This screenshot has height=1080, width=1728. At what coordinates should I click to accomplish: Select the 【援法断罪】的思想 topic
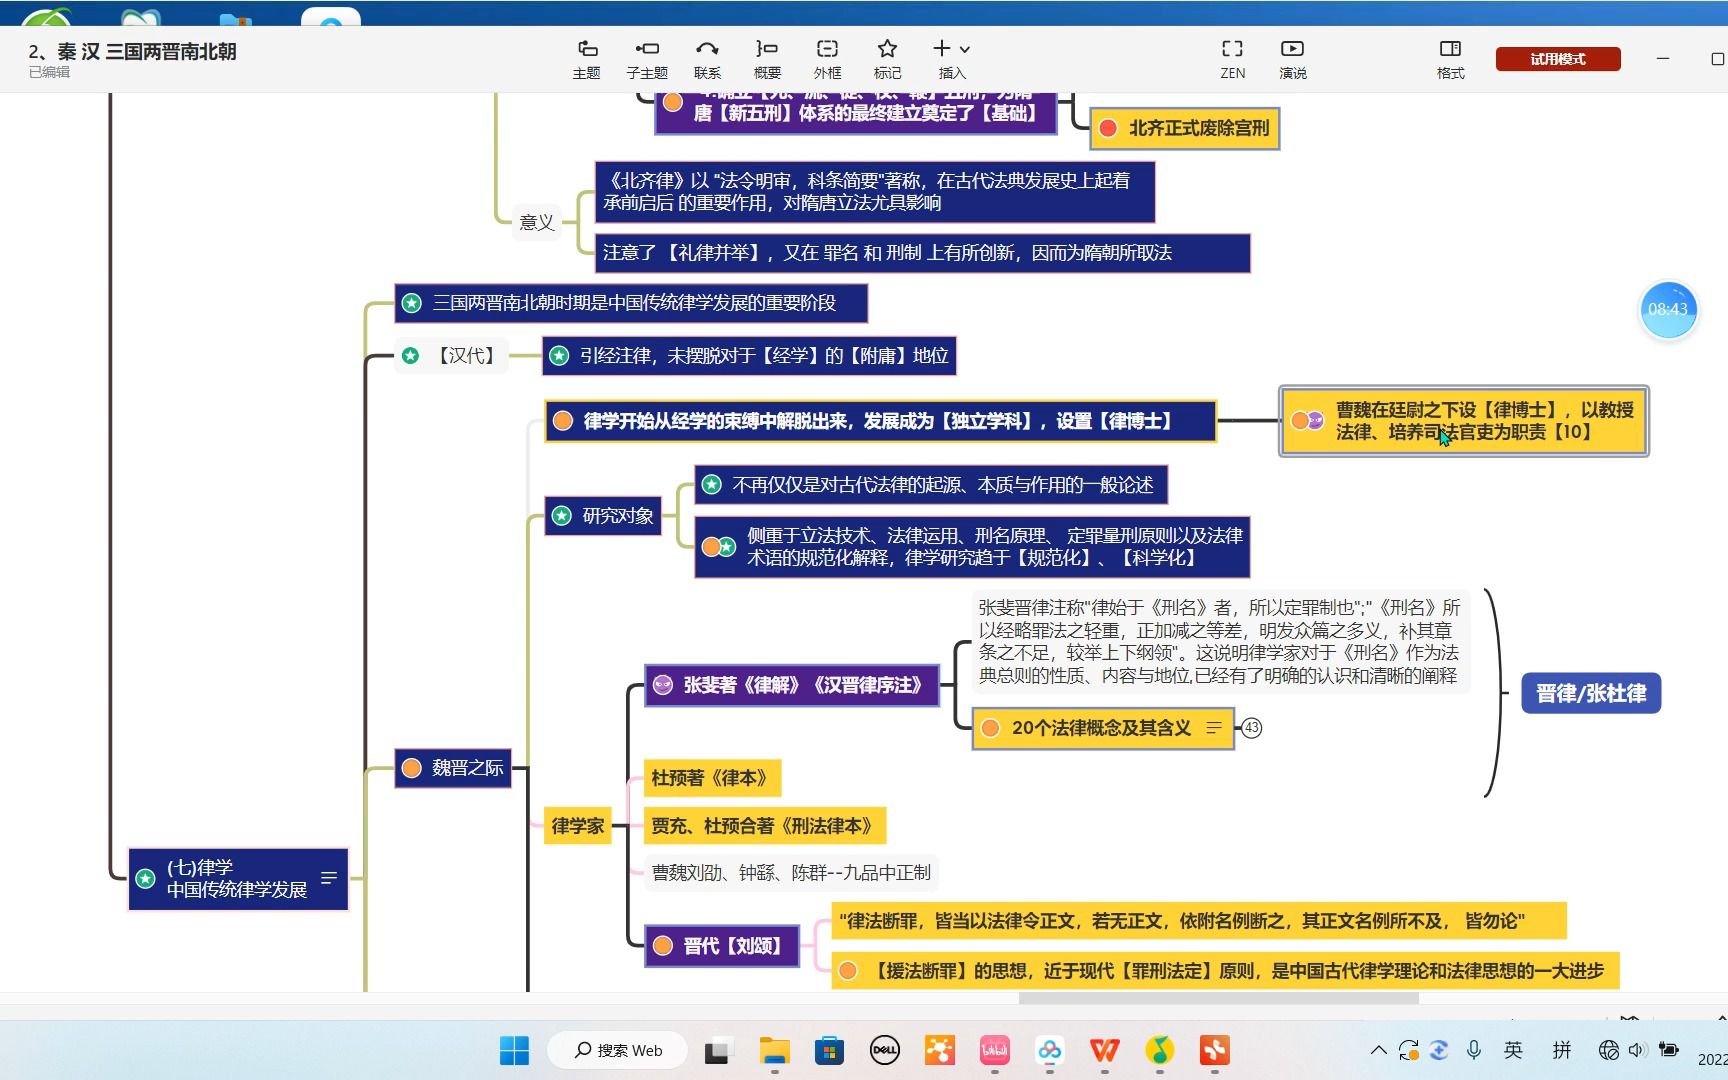coord(1225,971)
